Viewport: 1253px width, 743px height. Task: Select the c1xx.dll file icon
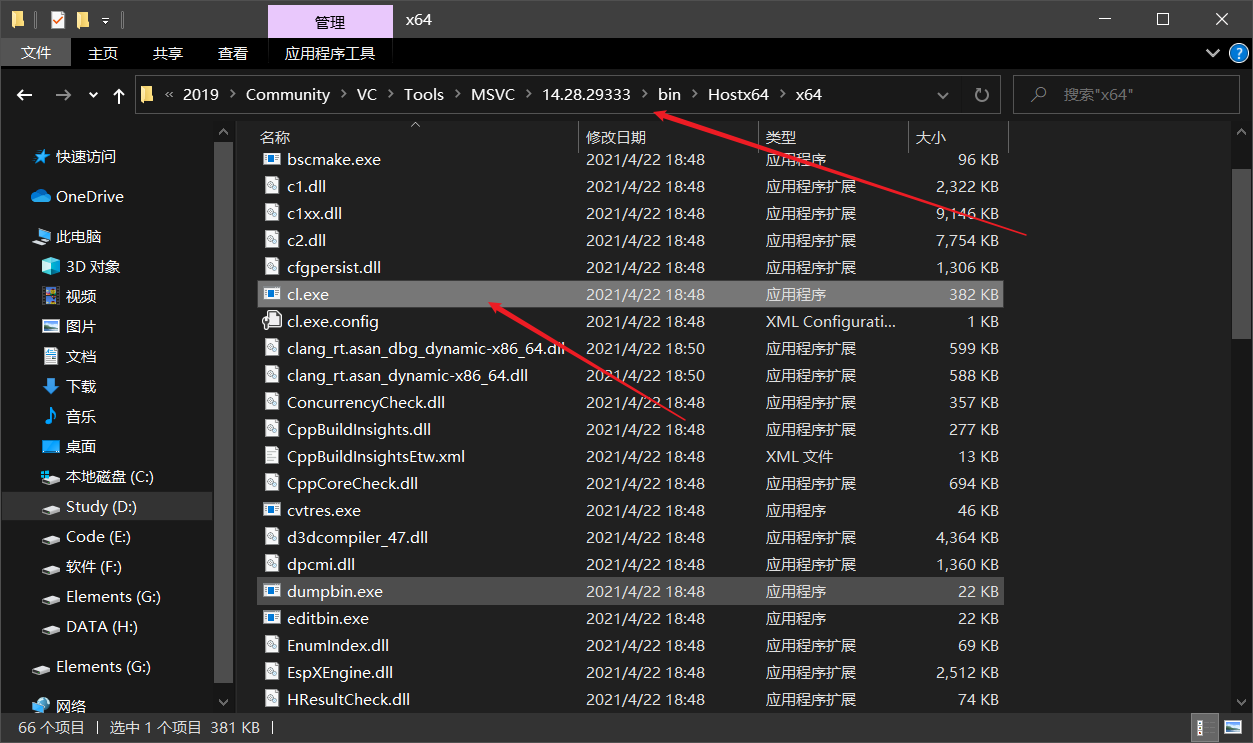click(271, 213)
